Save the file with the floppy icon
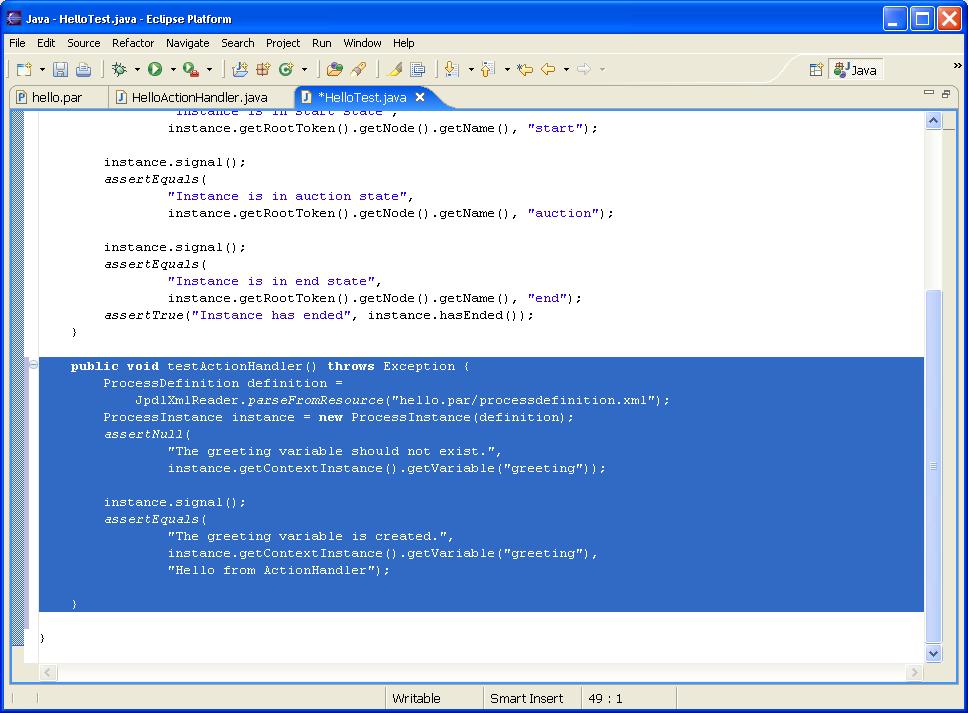This screenshot has width=968, height=713. [x=60, y=69]
